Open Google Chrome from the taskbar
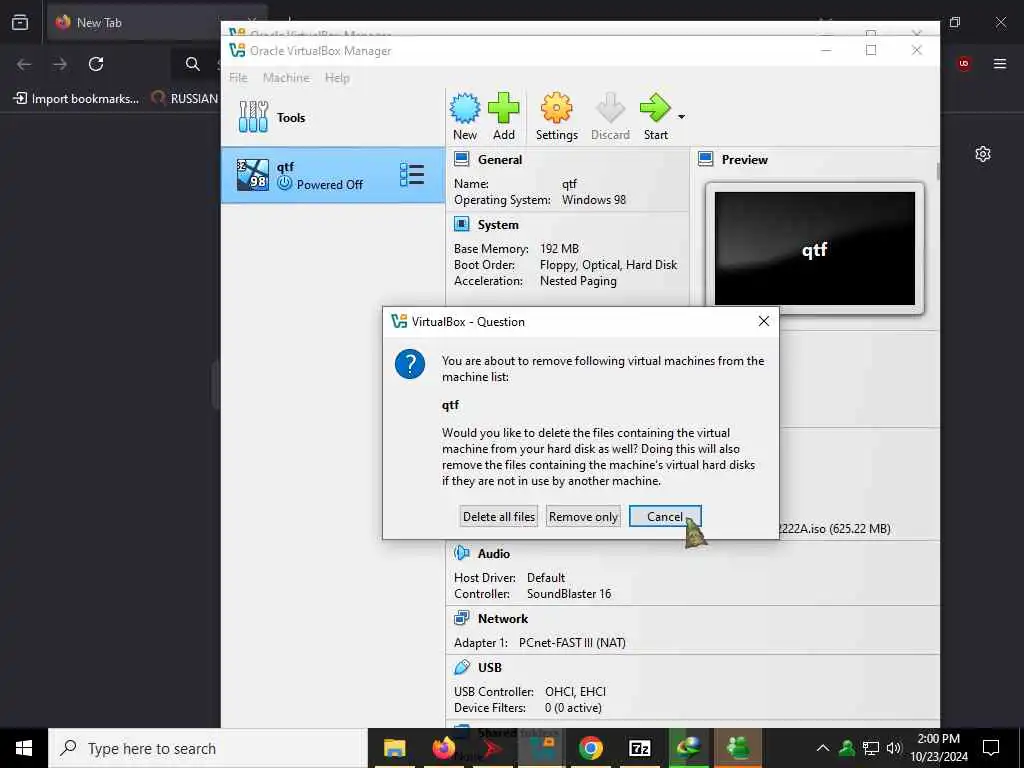The image size is (1024, 768). point(590,748)
